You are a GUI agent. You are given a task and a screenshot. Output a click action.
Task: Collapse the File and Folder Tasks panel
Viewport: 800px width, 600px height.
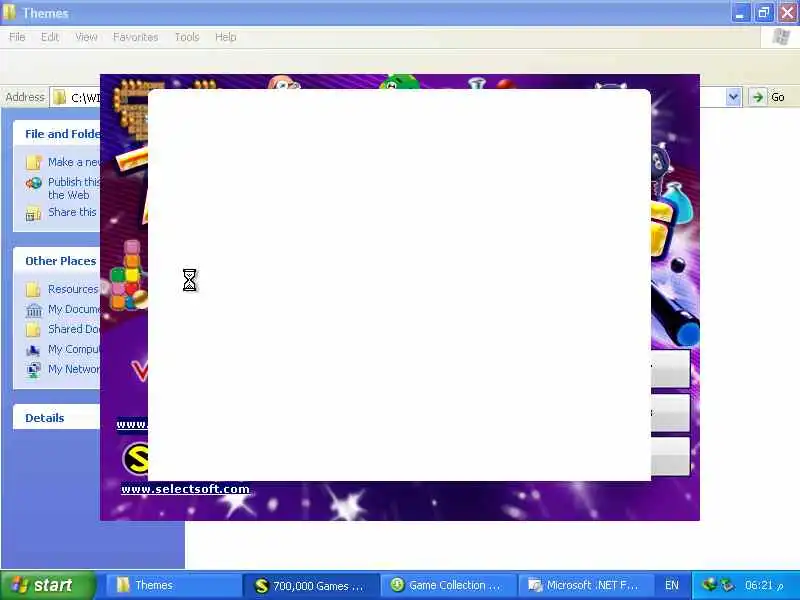57,134
